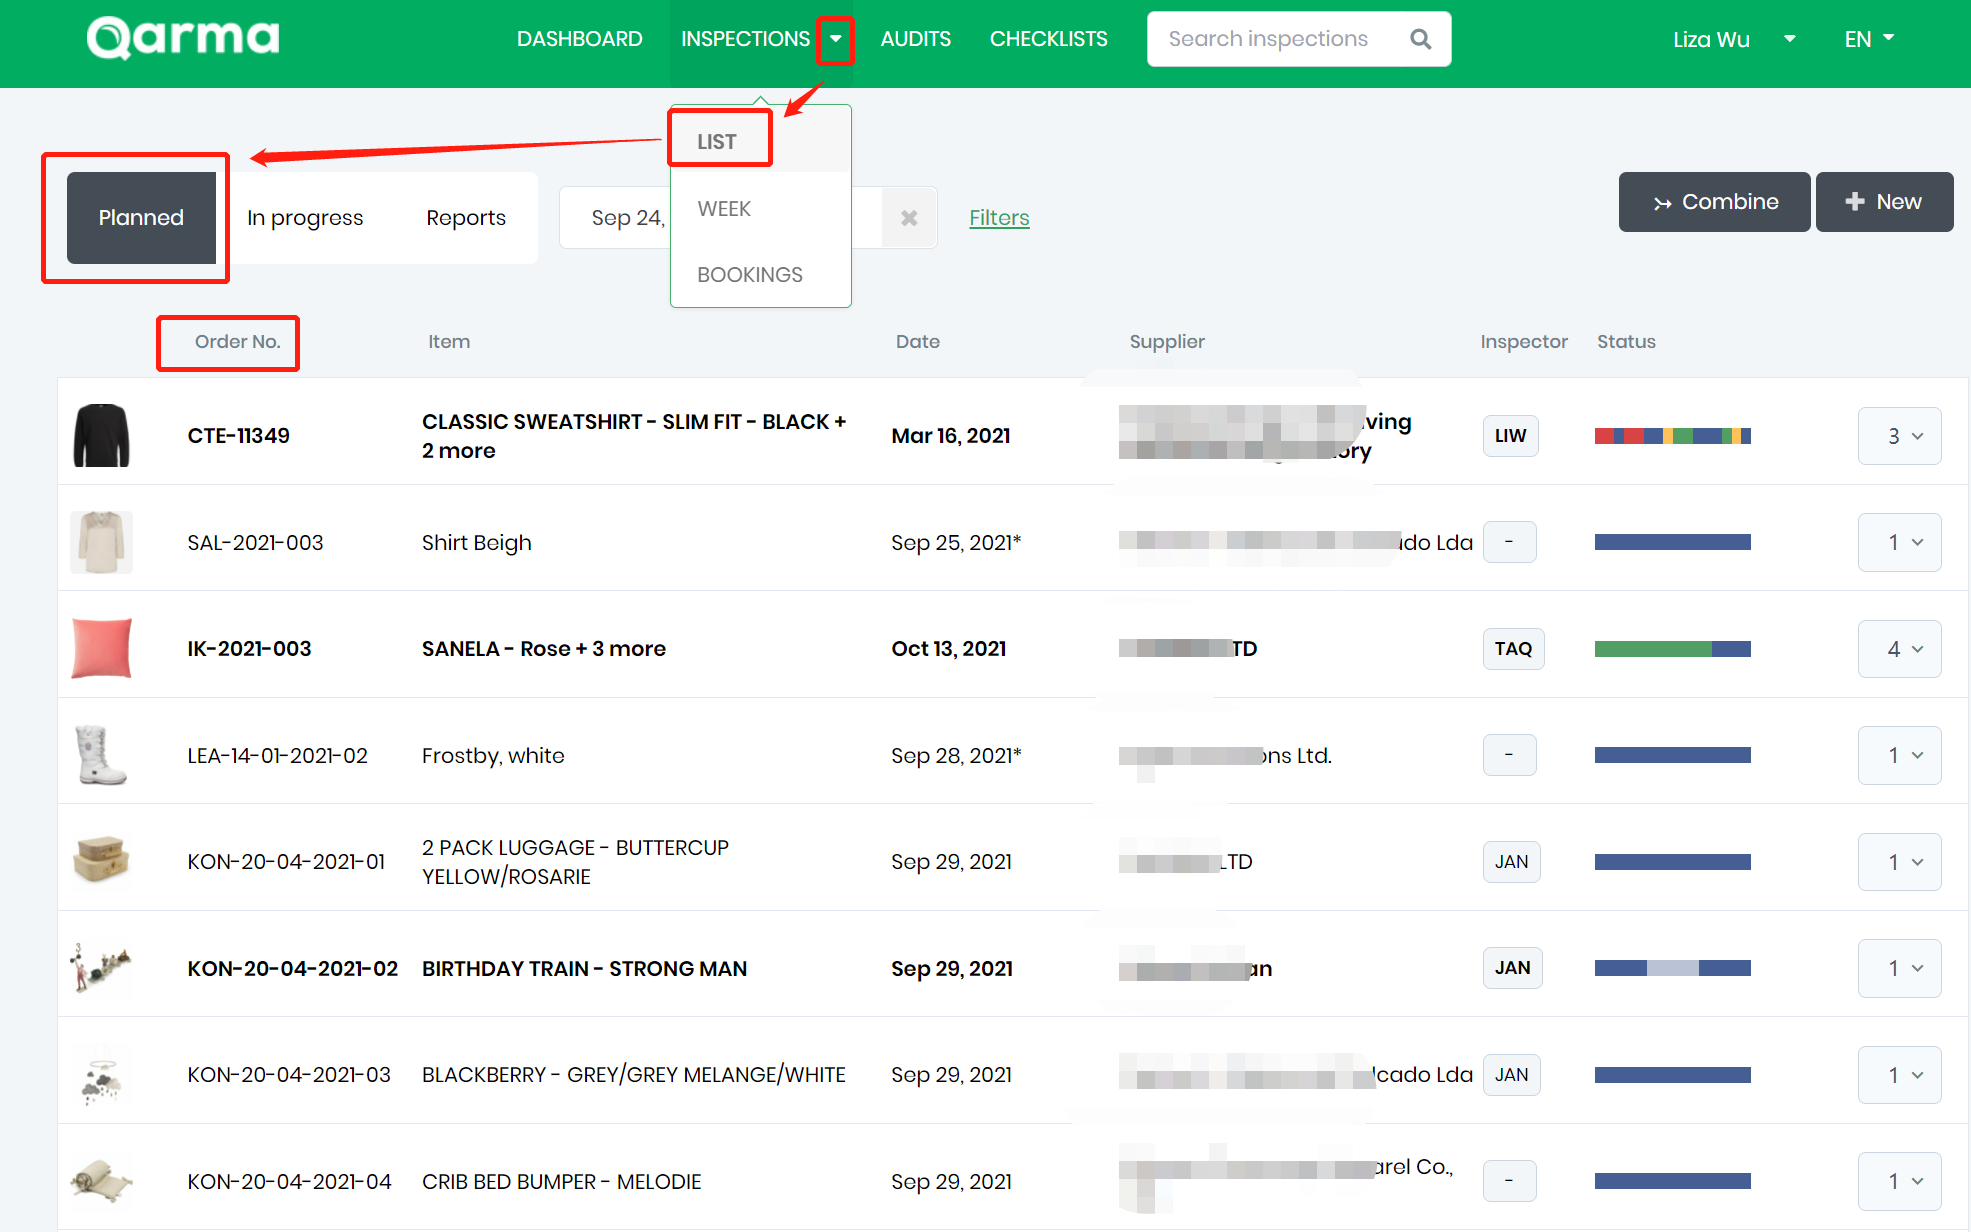Switch to the In progress tab
This screenshot has height=1232, width=1971.
[305, 218]
